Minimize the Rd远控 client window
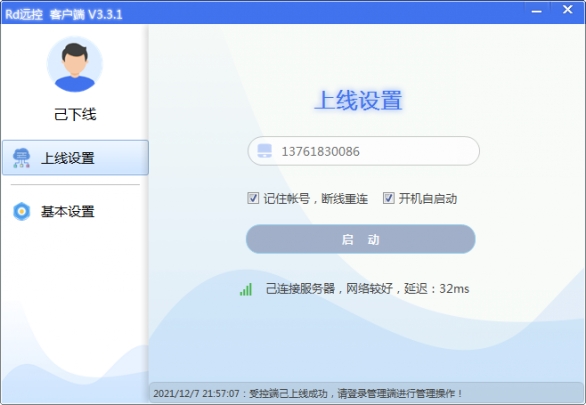 pos(537,11)
